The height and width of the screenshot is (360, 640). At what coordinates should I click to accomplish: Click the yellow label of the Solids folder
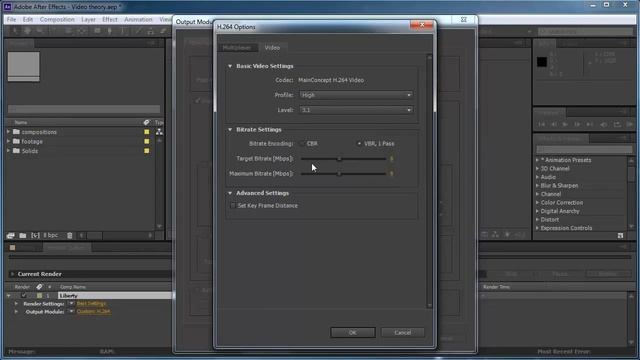[x=147, y=151]
